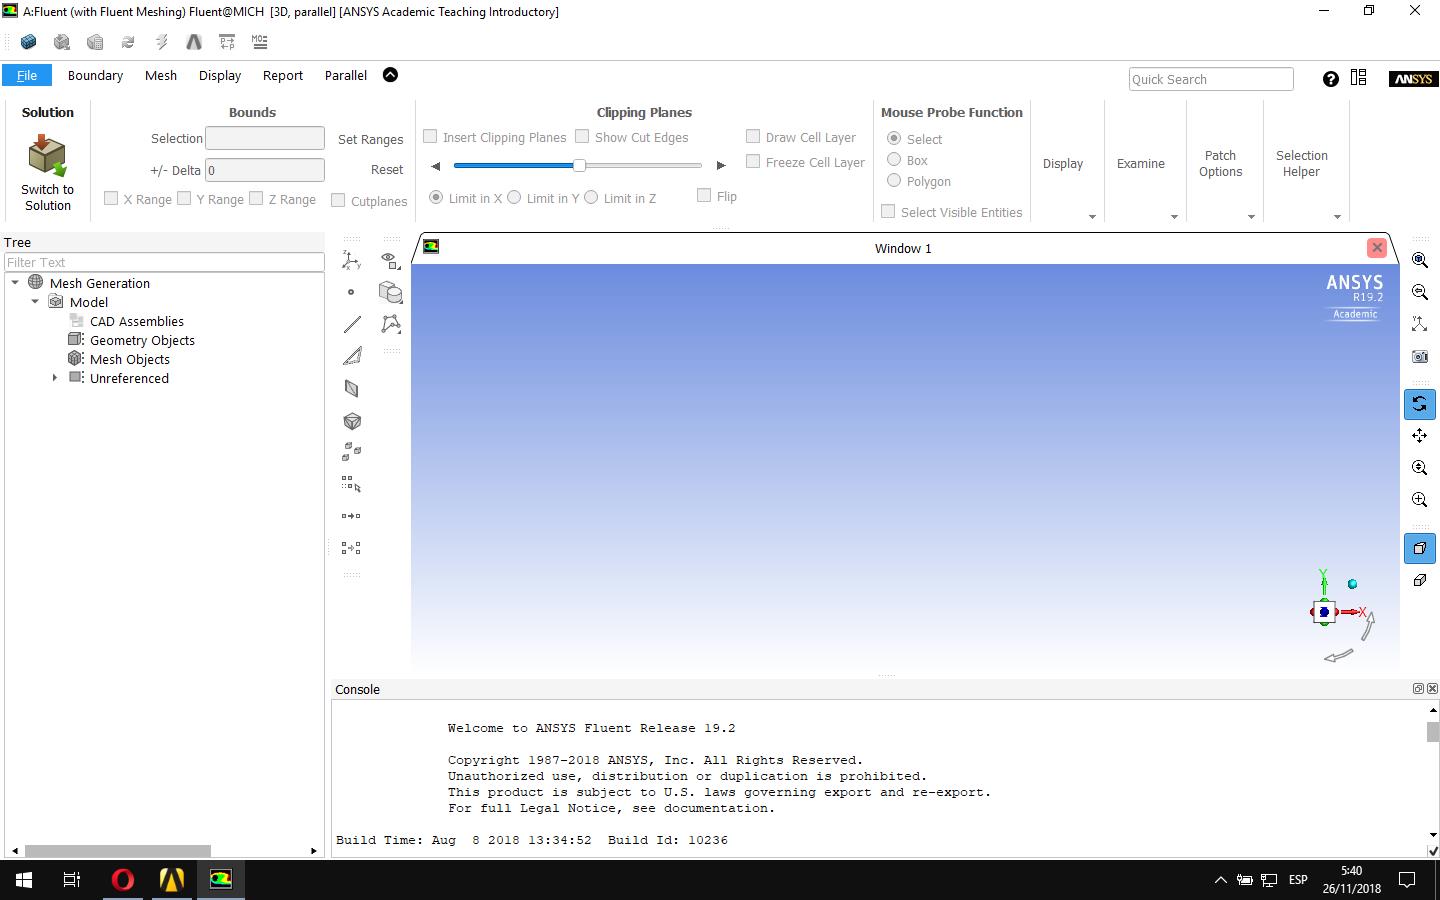Collapse the Mesh Generation tree node
The image size is (1440, 900).
15,283
